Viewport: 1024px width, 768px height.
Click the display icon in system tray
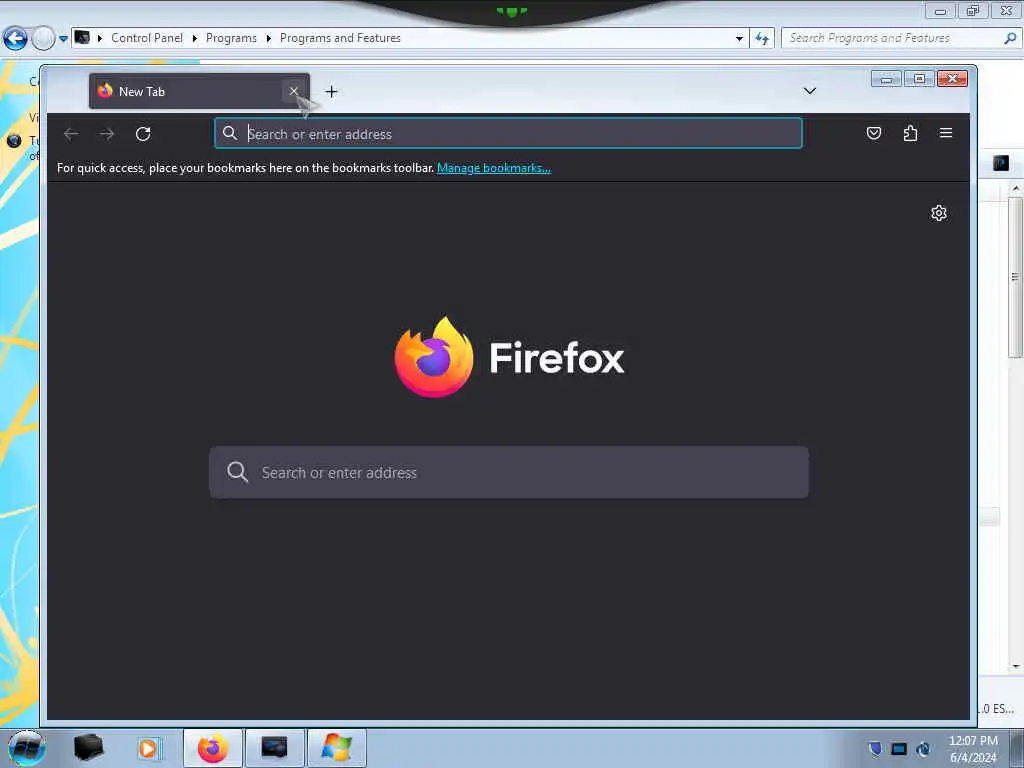coord(899,749)
